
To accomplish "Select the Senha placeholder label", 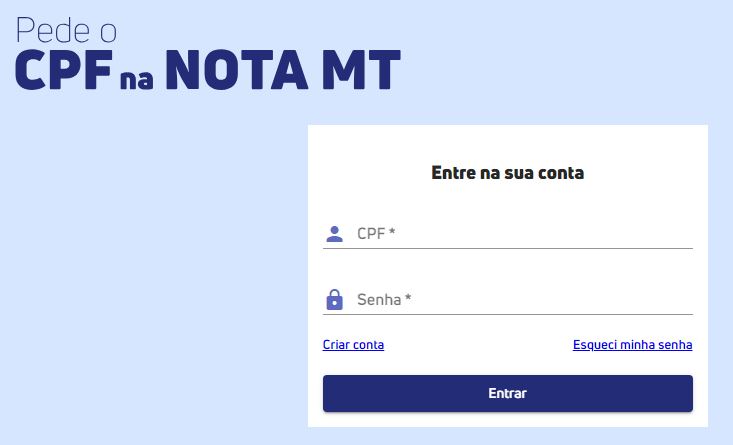I will pyautogui.click(x=379, y=299).
